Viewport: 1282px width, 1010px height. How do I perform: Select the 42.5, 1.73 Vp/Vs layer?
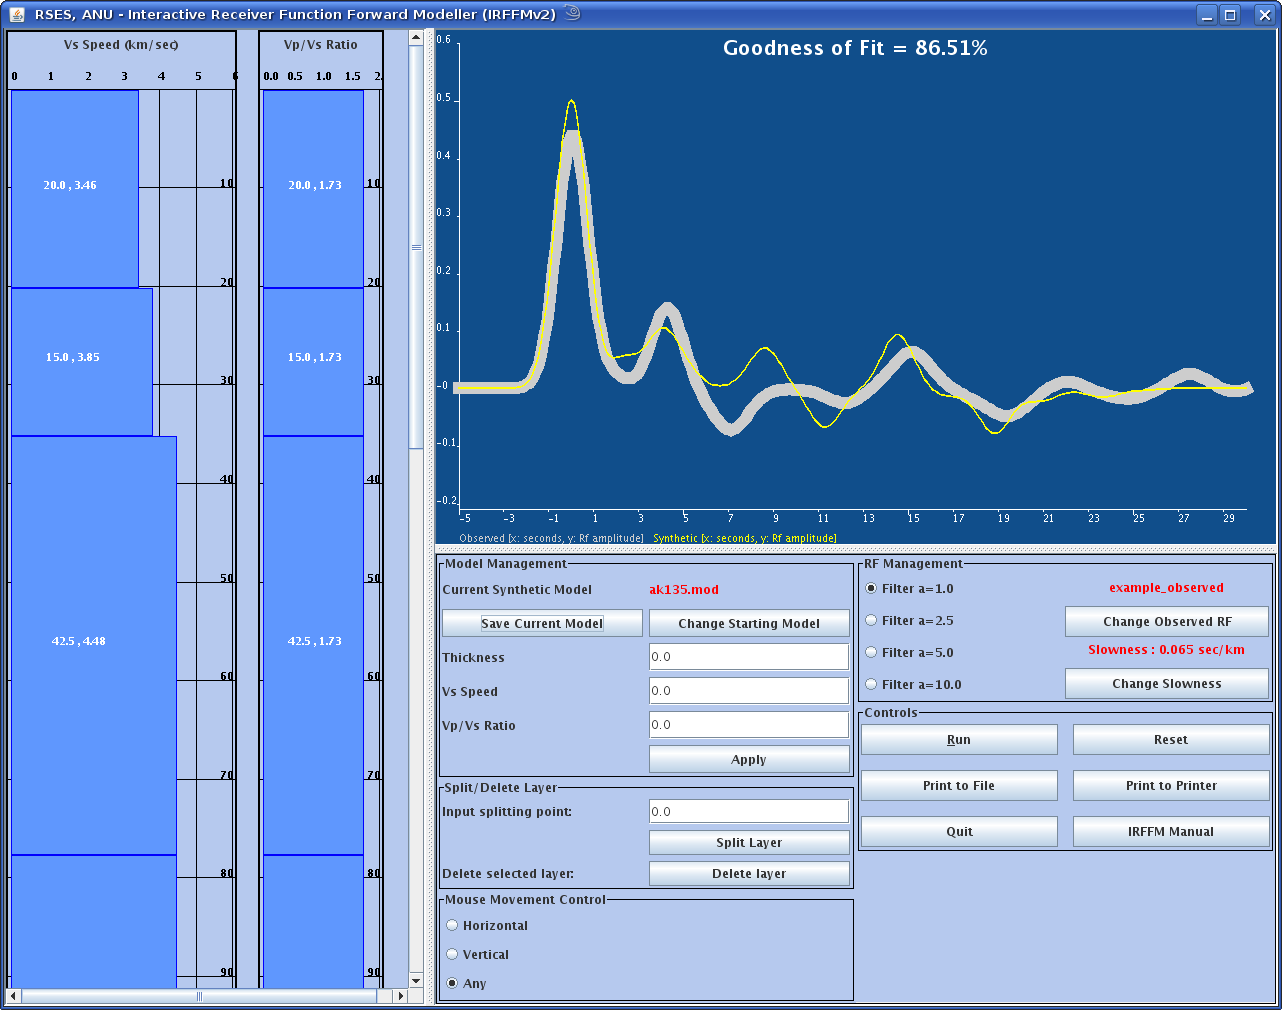pos(313,645)
